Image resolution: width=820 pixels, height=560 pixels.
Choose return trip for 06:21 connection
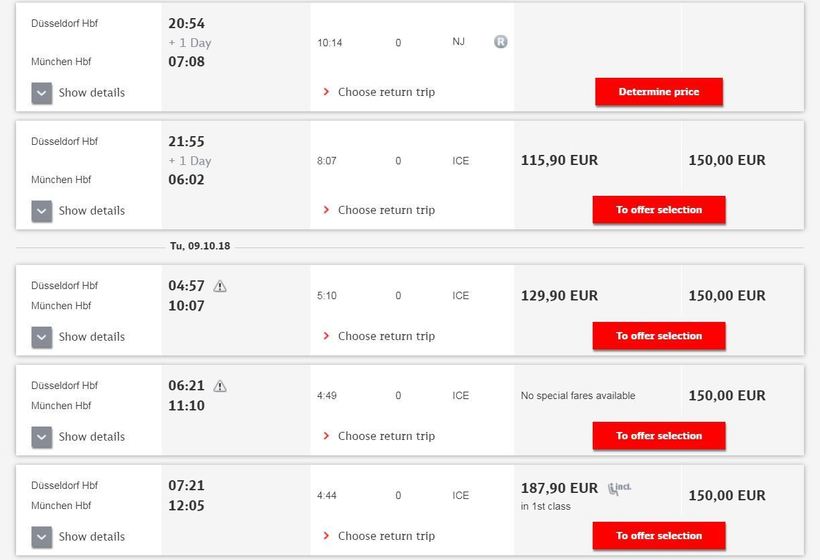pyautogui.click(x=386, y=436)
